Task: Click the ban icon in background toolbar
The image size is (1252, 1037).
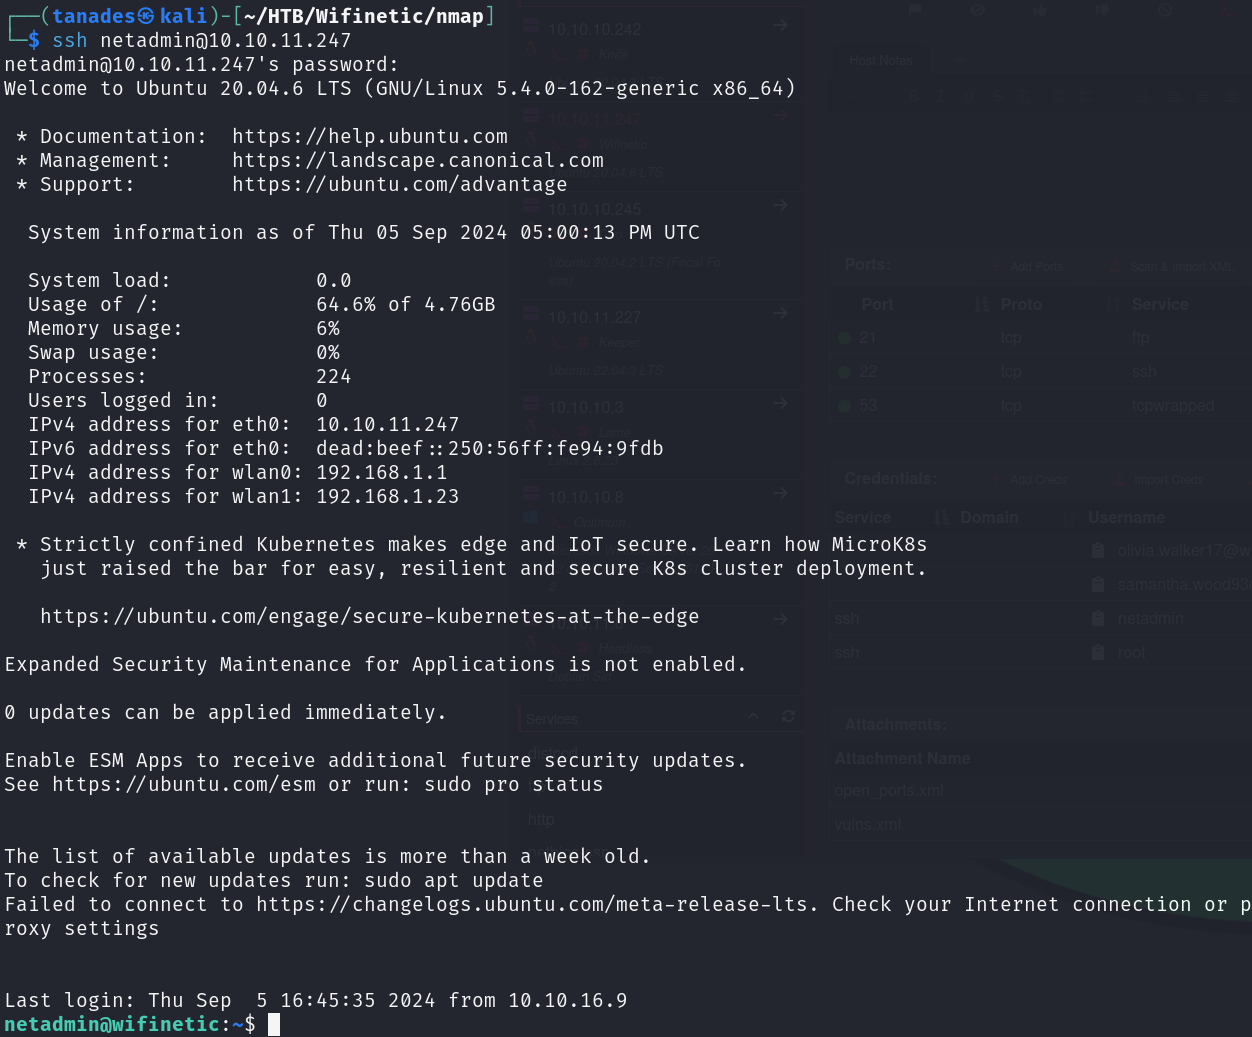Action: pyautogui.click(x=1165, y=9)
